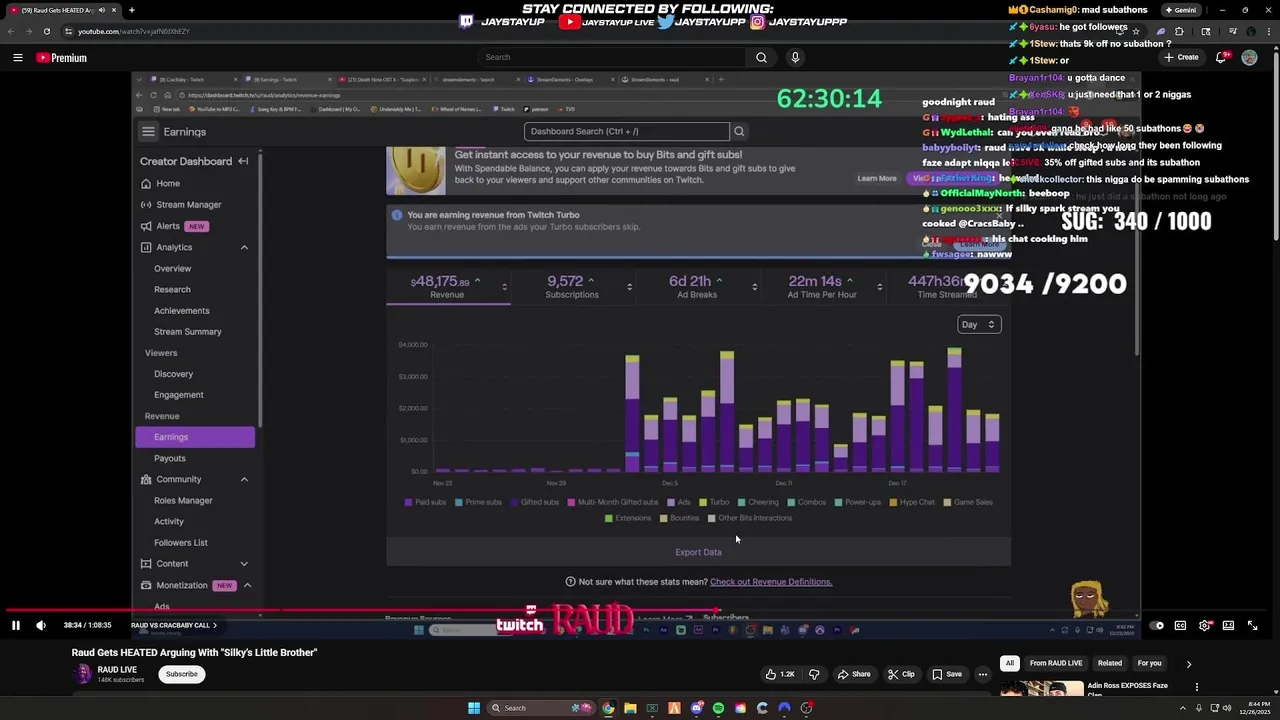The image size is (1280, 720).
Task: Open the Gemini button in Chrome
Action: [1180, 10]
